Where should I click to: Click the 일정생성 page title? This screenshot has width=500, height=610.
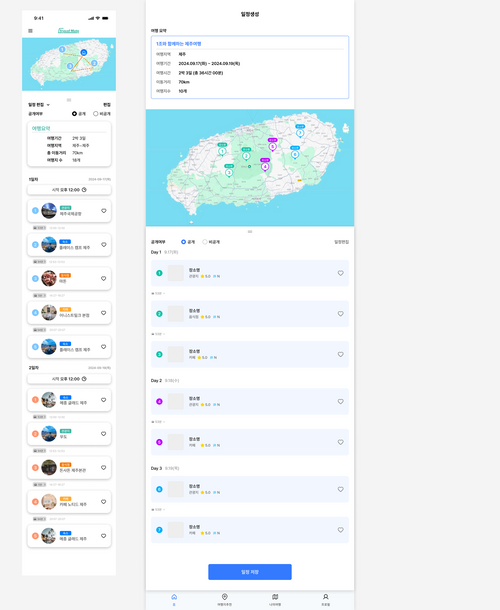point(250,14)
